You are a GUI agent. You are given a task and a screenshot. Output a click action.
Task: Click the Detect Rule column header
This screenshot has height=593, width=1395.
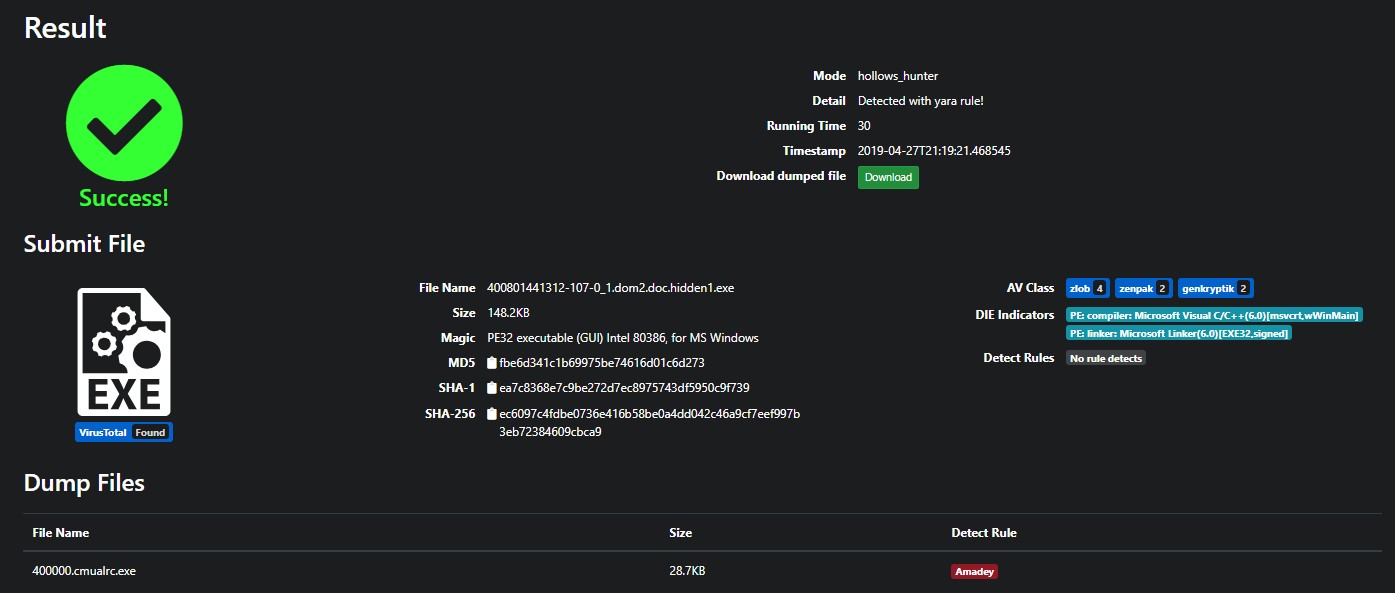(983, 533)
